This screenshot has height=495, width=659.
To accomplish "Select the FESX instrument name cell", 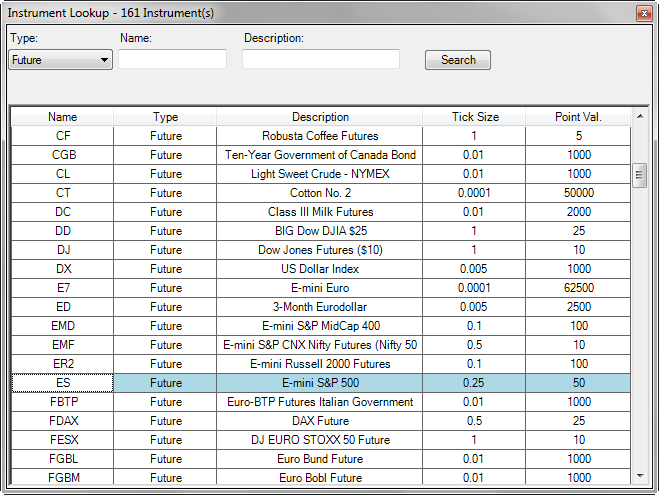I will (63, 440).
